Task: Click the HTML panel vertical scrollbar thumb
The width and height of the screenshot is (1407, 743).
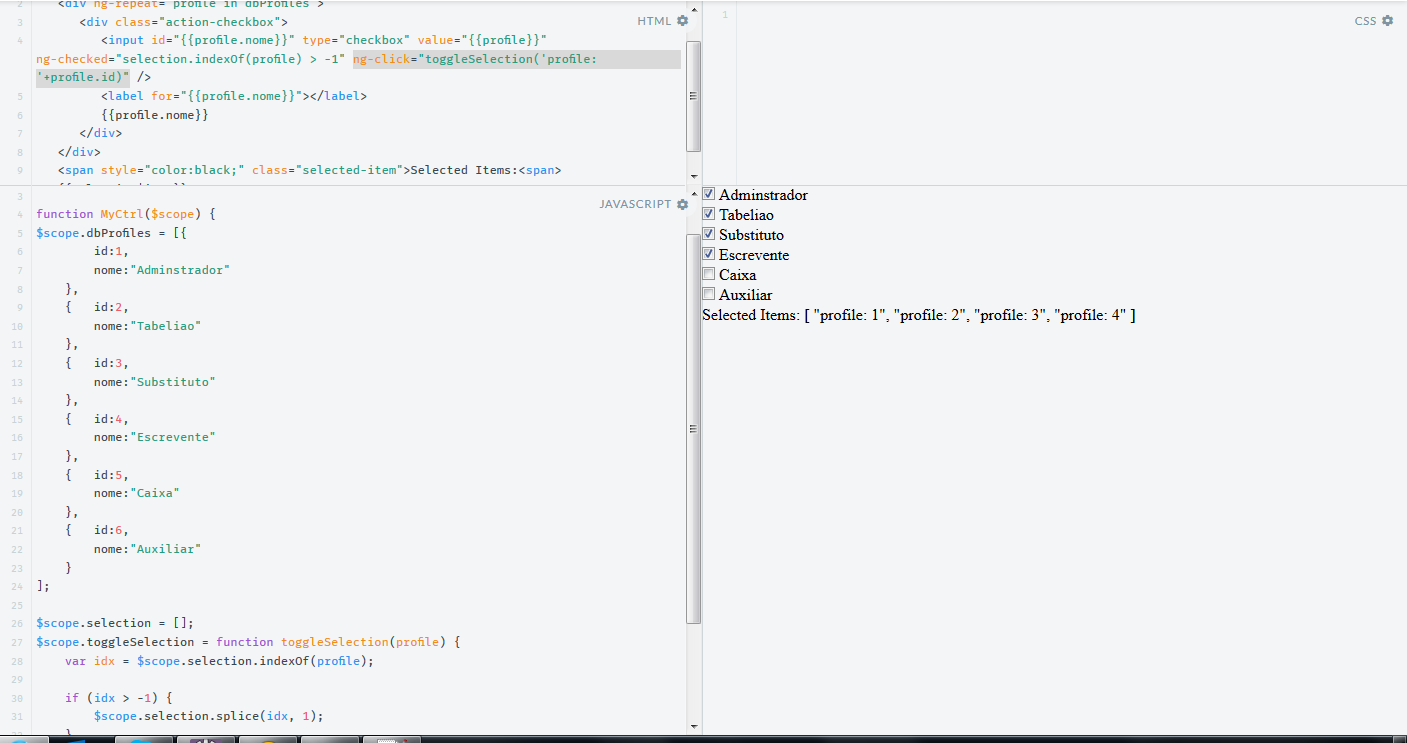Action: tap(694, 96)
